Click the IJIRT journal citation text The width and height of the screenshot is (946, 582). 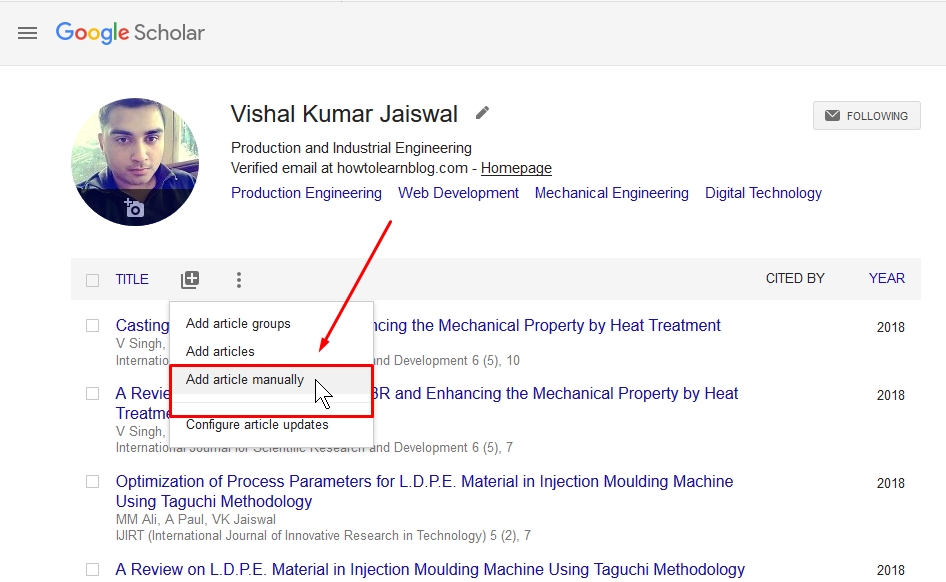(x=323, y=536)
